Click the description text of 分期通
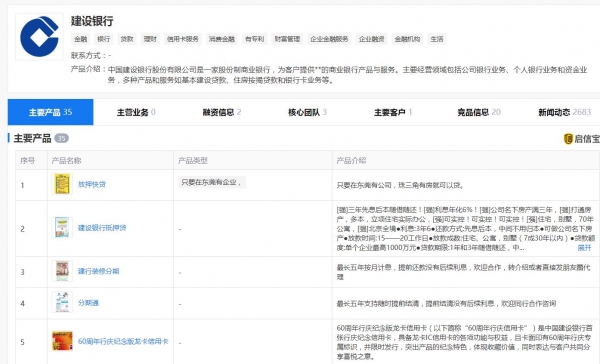This screenshot has width=600, height=364. pos(446,304)
